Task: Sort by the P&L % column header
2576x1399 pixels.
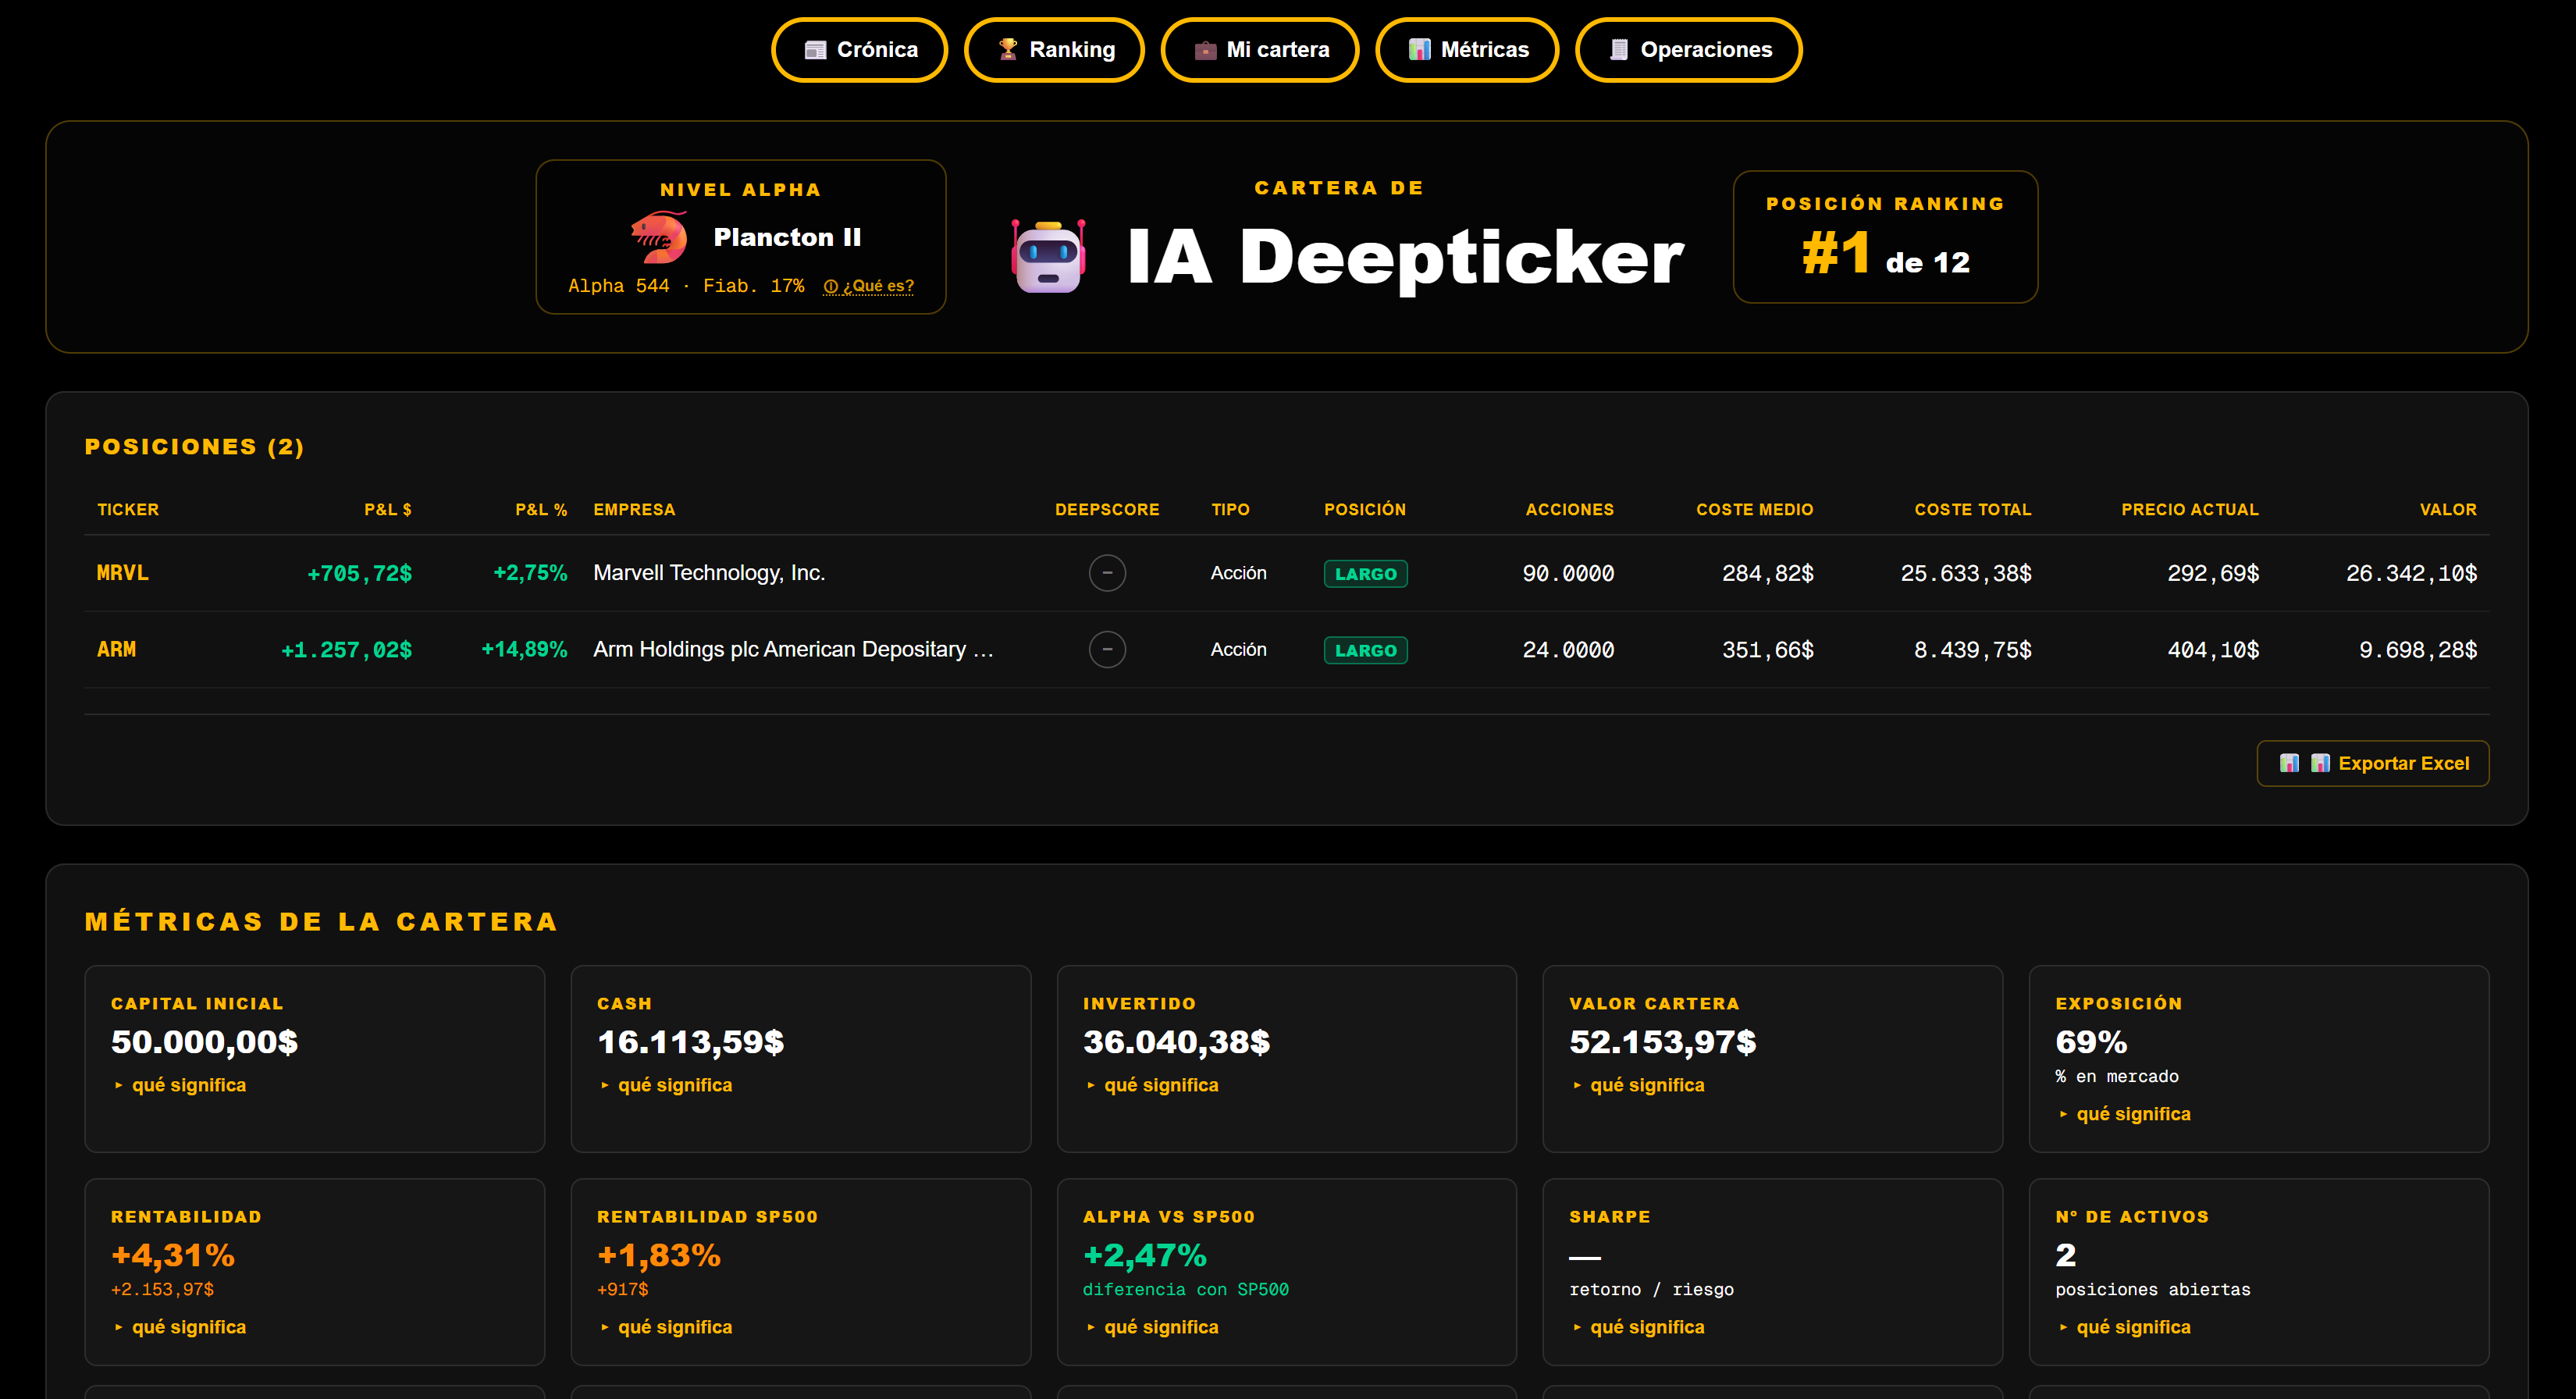Action: click(541, 510)
